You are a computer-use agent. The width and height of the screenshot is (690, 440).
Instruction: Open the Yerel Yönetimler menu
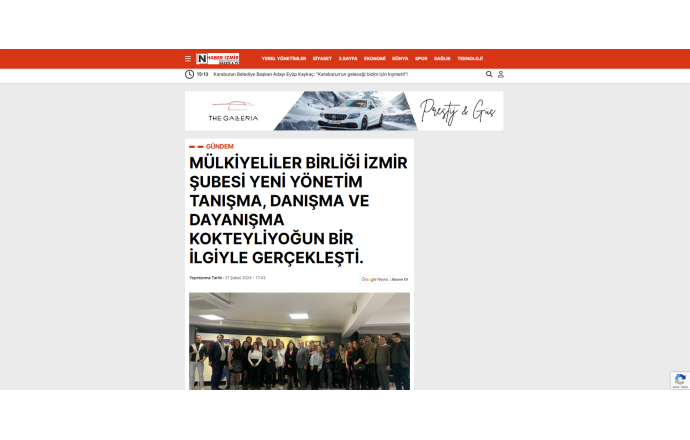(x=283, y=59)
